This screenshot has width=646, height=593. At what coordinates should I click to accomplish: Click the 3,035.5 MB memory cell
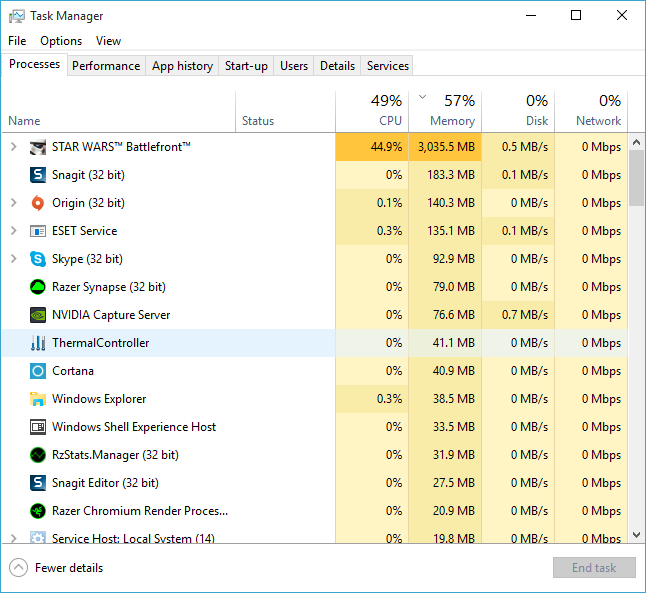(x=445, y=147)
